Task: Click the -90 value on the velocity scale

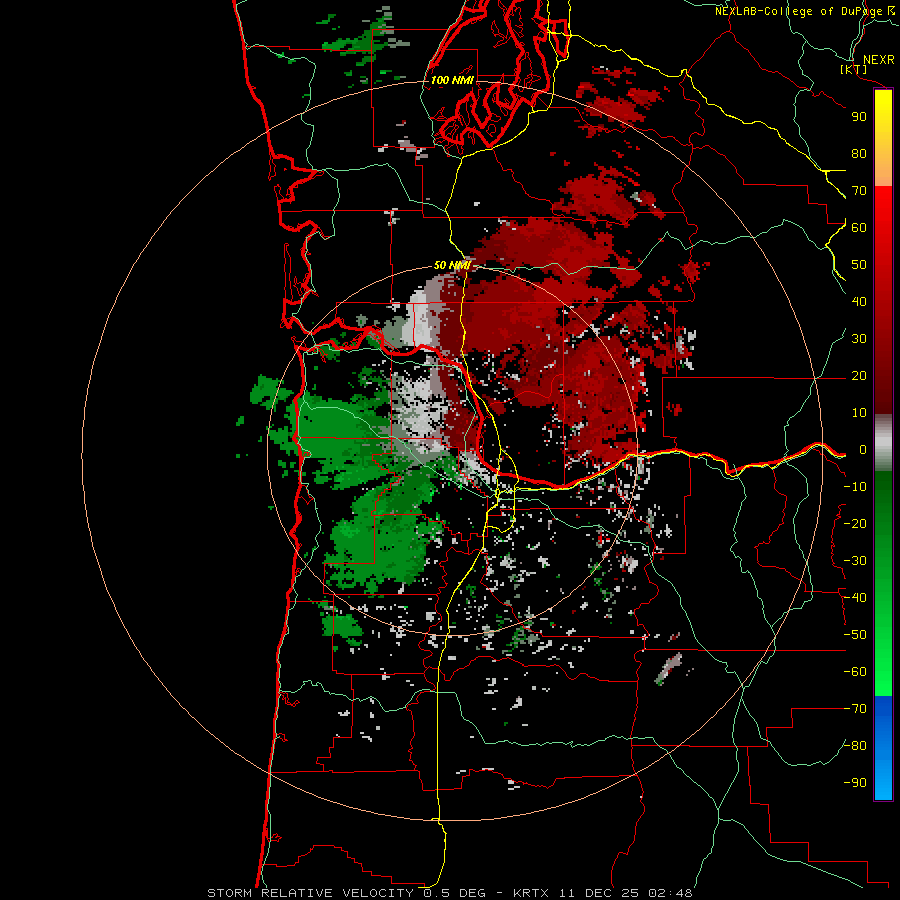Action: click(x=855, y=783)
